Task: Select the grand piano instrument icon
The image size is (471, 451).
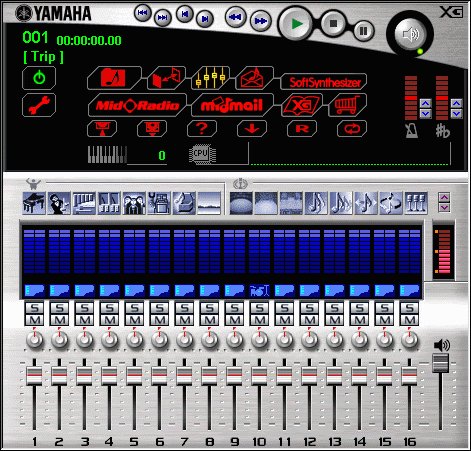Action: point(34,203)
